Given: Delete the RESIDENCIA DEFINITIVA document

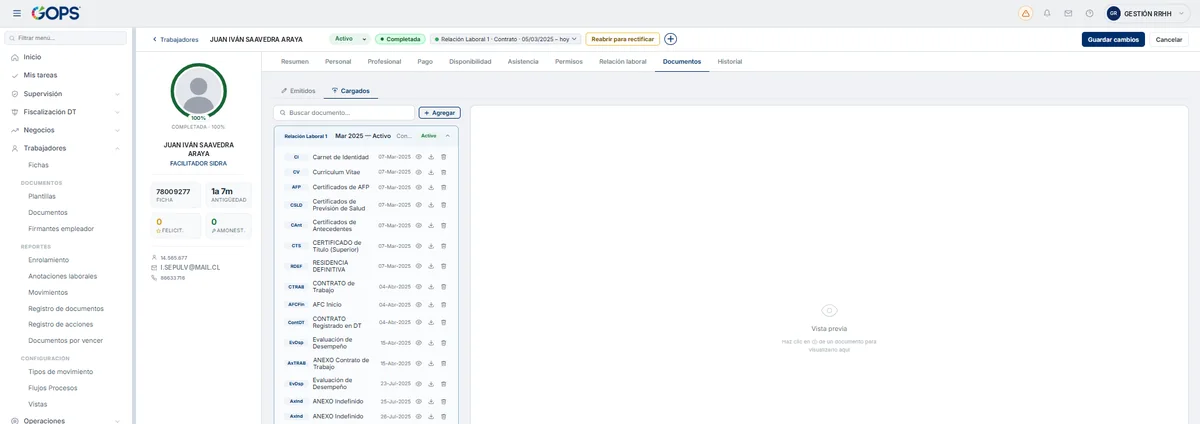Looking at the screenshot, I should coord(444,266).
